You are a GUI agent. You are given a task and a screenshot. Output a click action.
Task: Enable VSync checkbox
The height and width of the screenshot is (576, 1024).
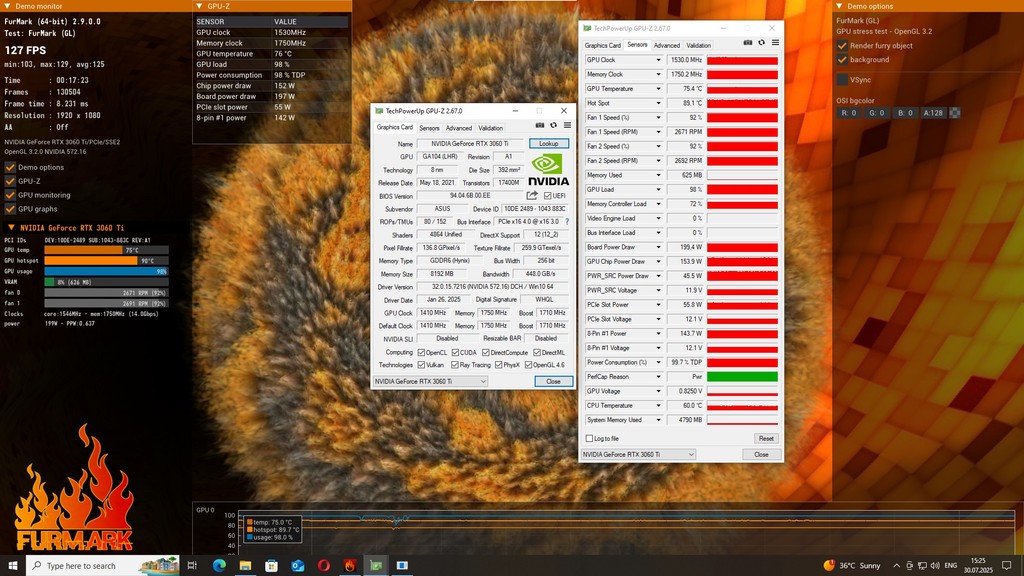pyautogui.click(x=842, y=80)
